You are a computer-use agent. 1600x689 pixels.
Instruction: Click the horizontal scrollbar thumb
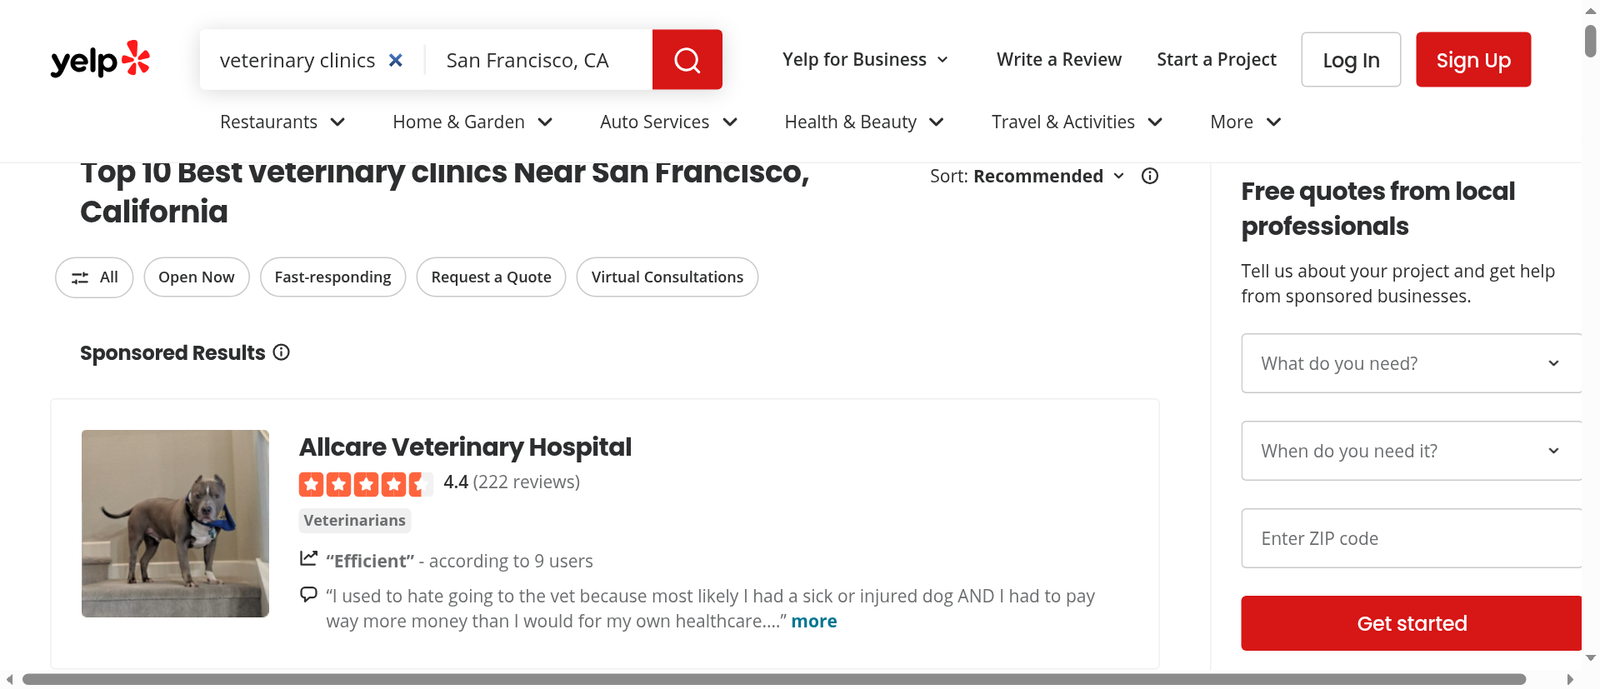pyautogui.click(x=774, y=680)
